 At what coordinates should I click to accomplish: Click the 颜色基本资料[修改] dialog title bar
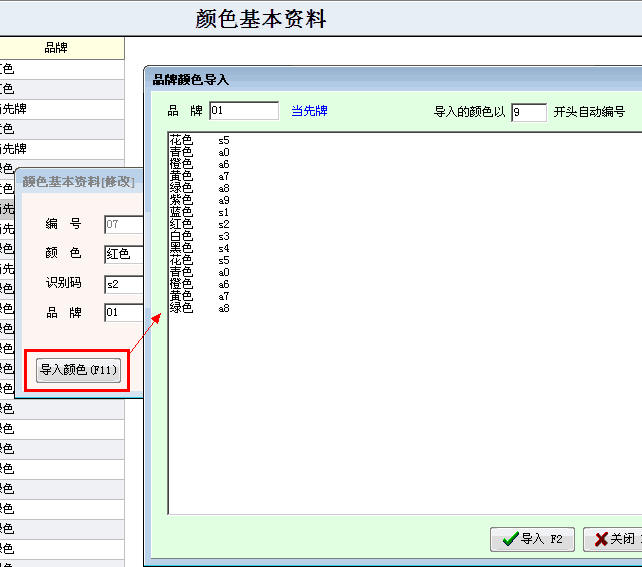tap(79, 181)
